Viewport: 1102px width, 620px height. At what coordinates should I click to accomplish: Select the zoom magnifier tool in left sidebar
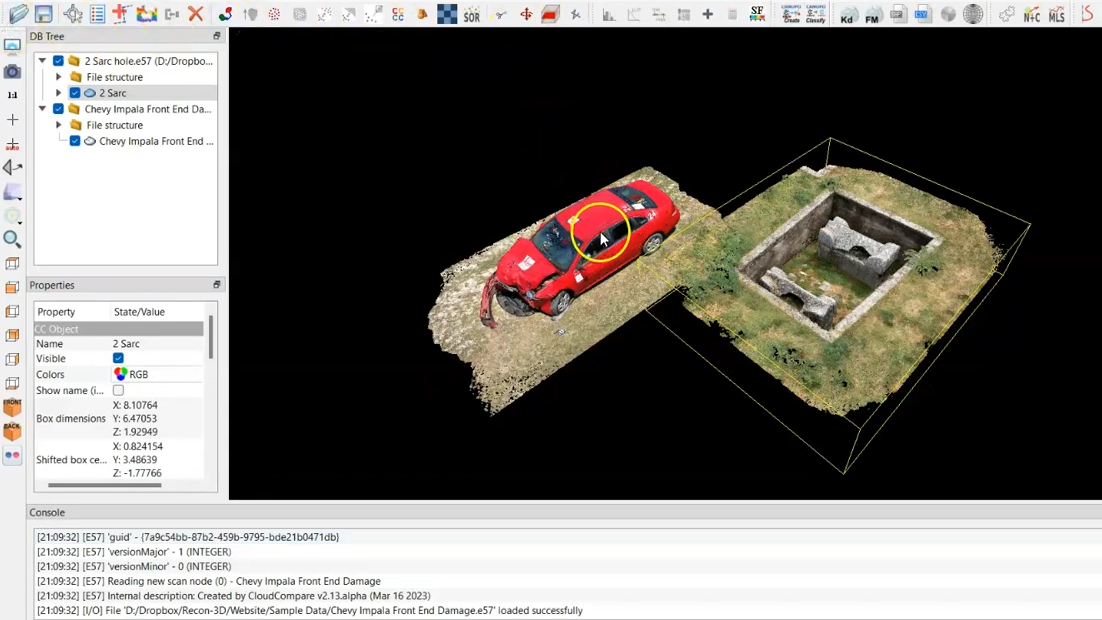click(12, 239)
